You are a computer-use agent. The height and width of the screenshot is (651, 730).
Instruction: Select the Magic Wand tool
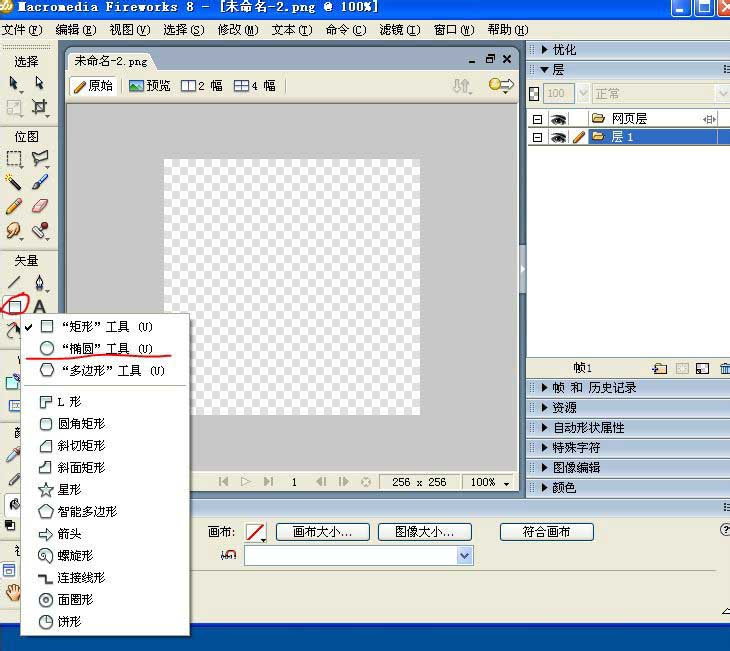pyautogui.click(x=14, y=182)
